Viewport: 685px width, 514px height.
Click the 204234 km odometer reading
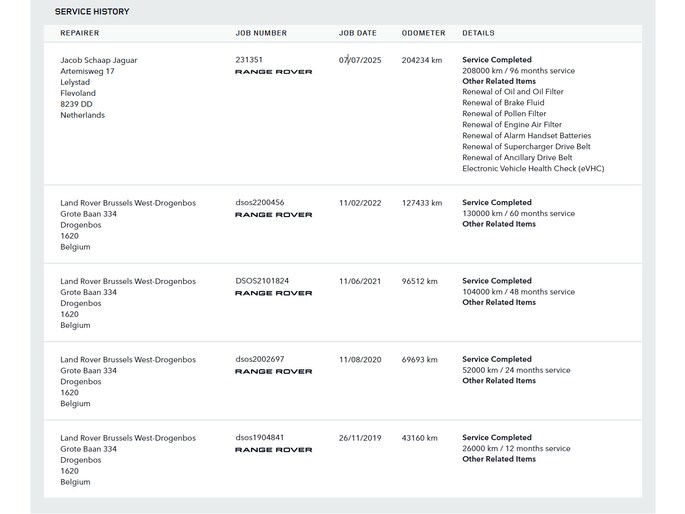422,60
